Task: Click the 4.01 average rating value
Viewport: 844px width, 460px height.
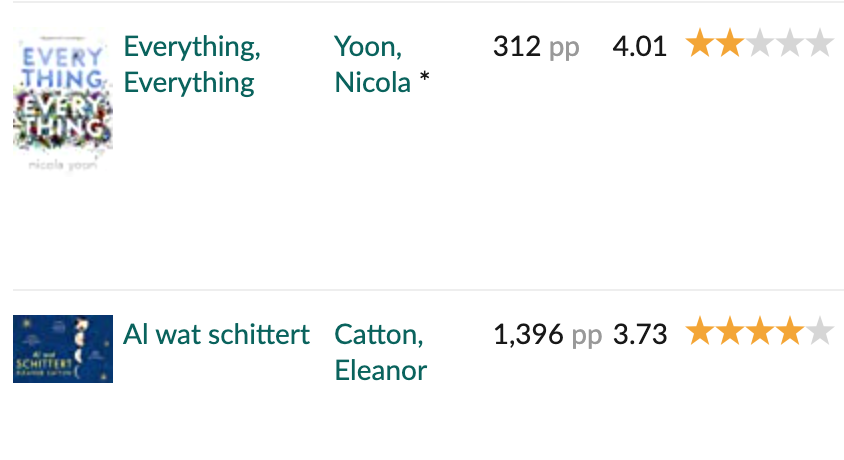Action: pyautogui.click(x=639, y=46)
